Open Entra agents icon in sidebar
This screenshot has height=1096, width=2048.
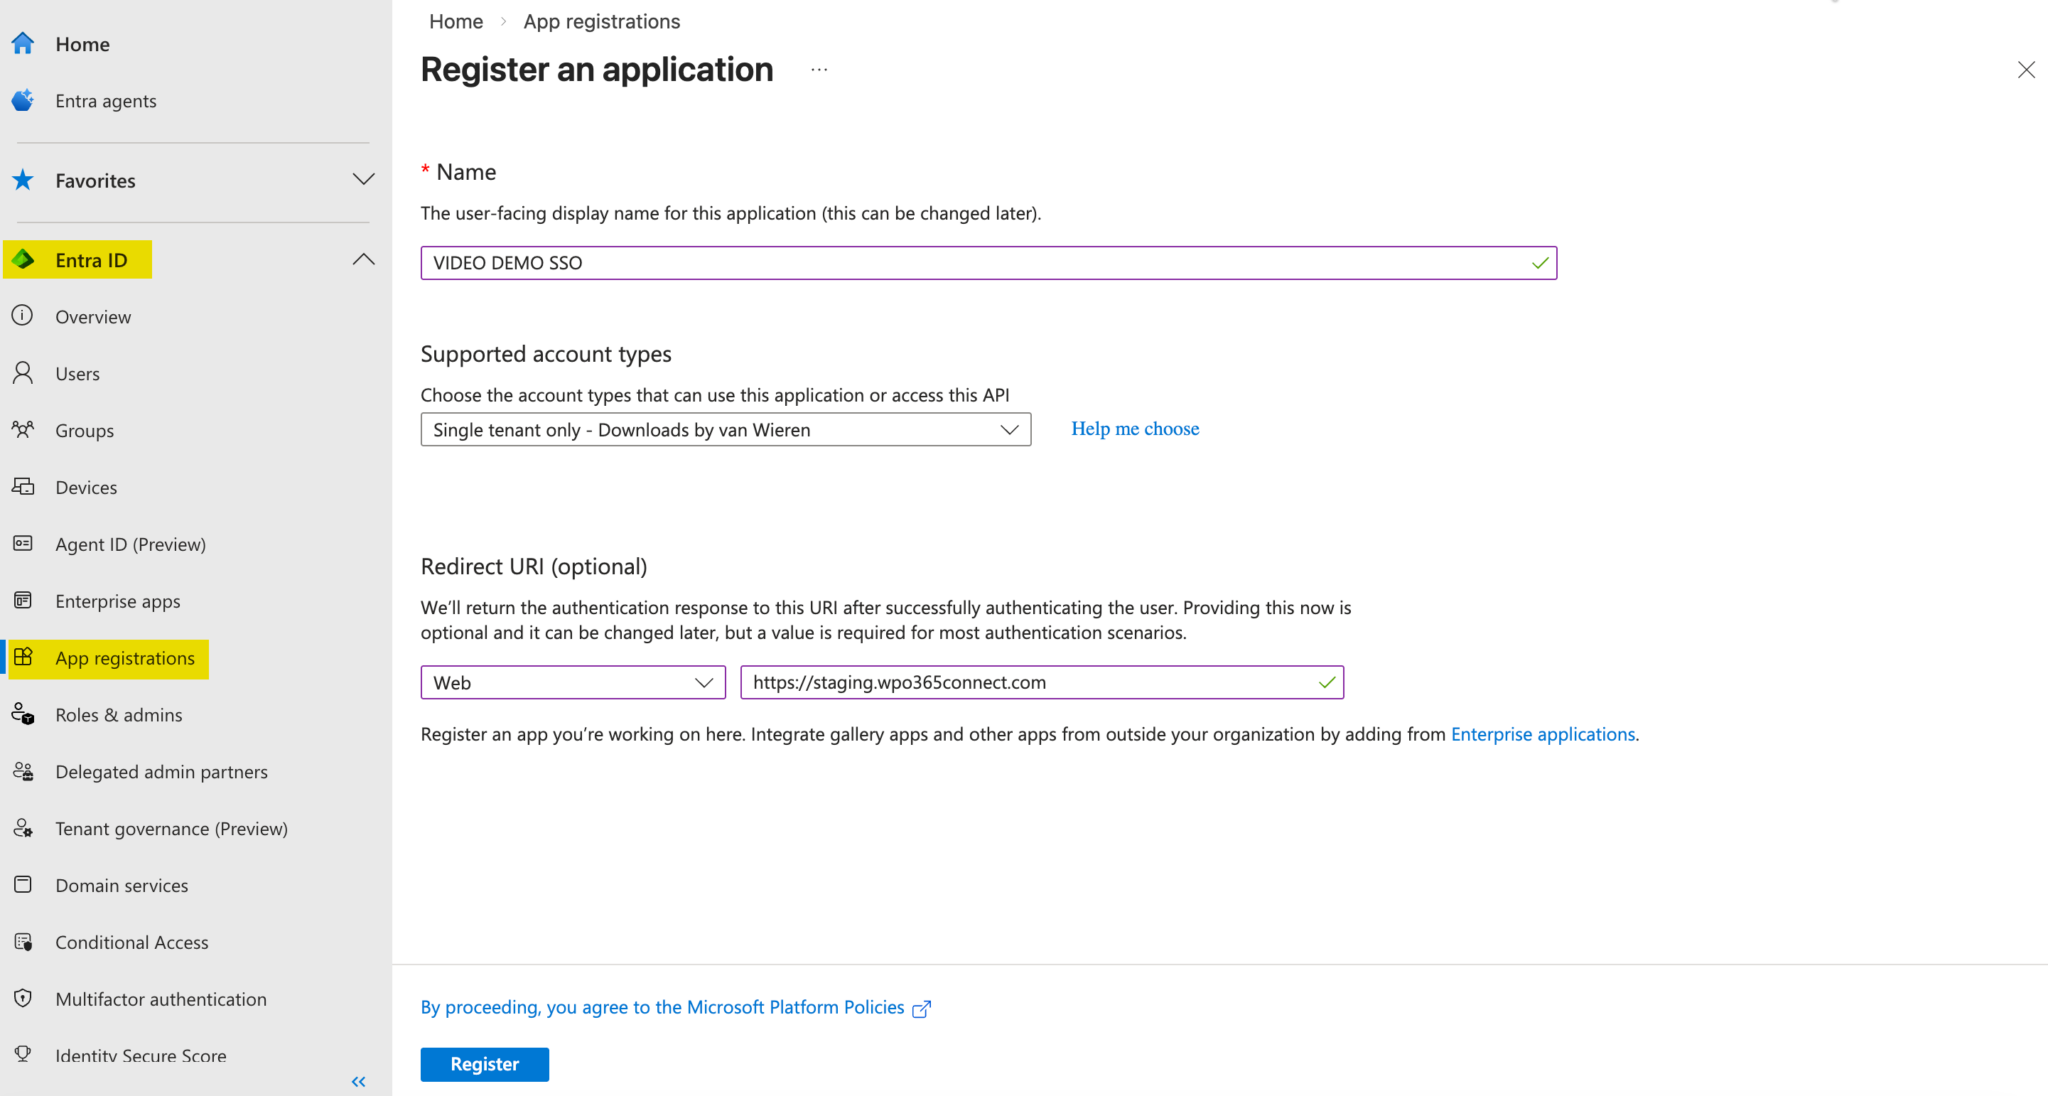click(x=23, y=101)
